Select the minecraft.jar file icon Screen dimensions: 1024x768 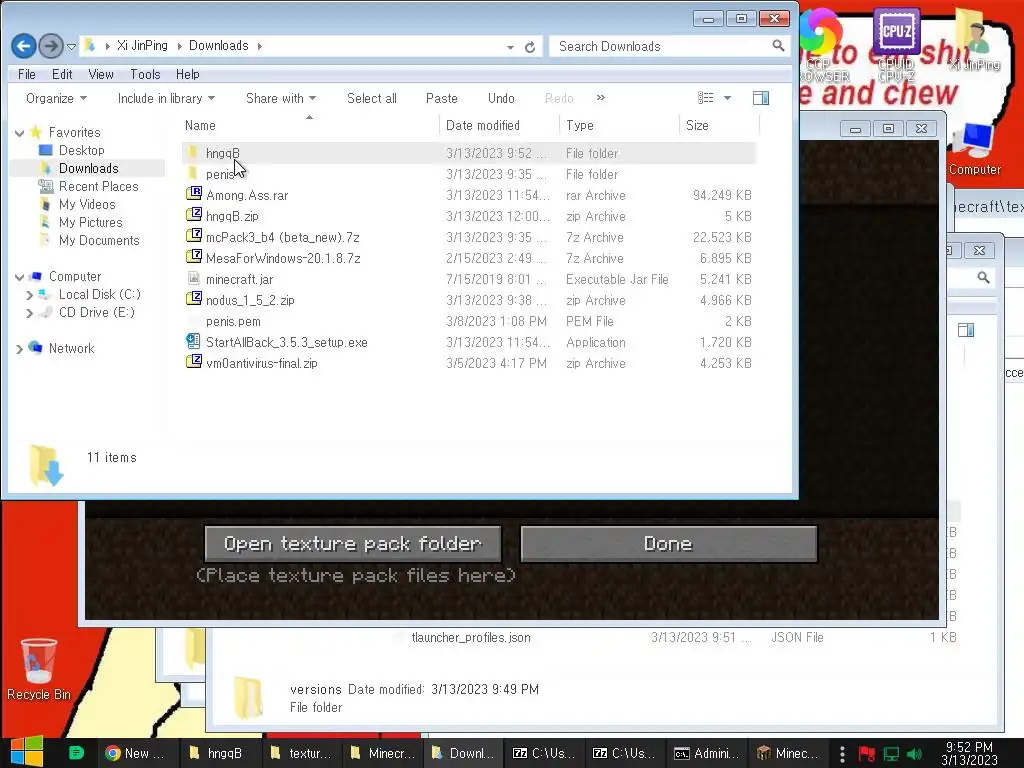pos(193,278)
